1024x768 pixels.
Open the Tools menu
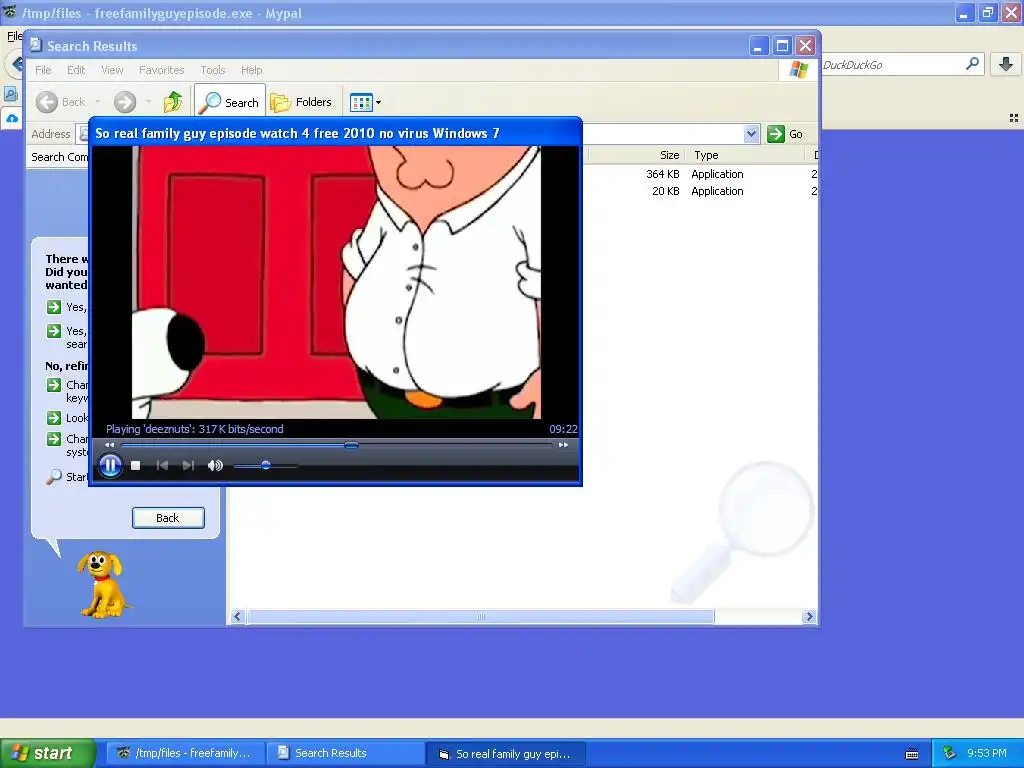(213, 70)
